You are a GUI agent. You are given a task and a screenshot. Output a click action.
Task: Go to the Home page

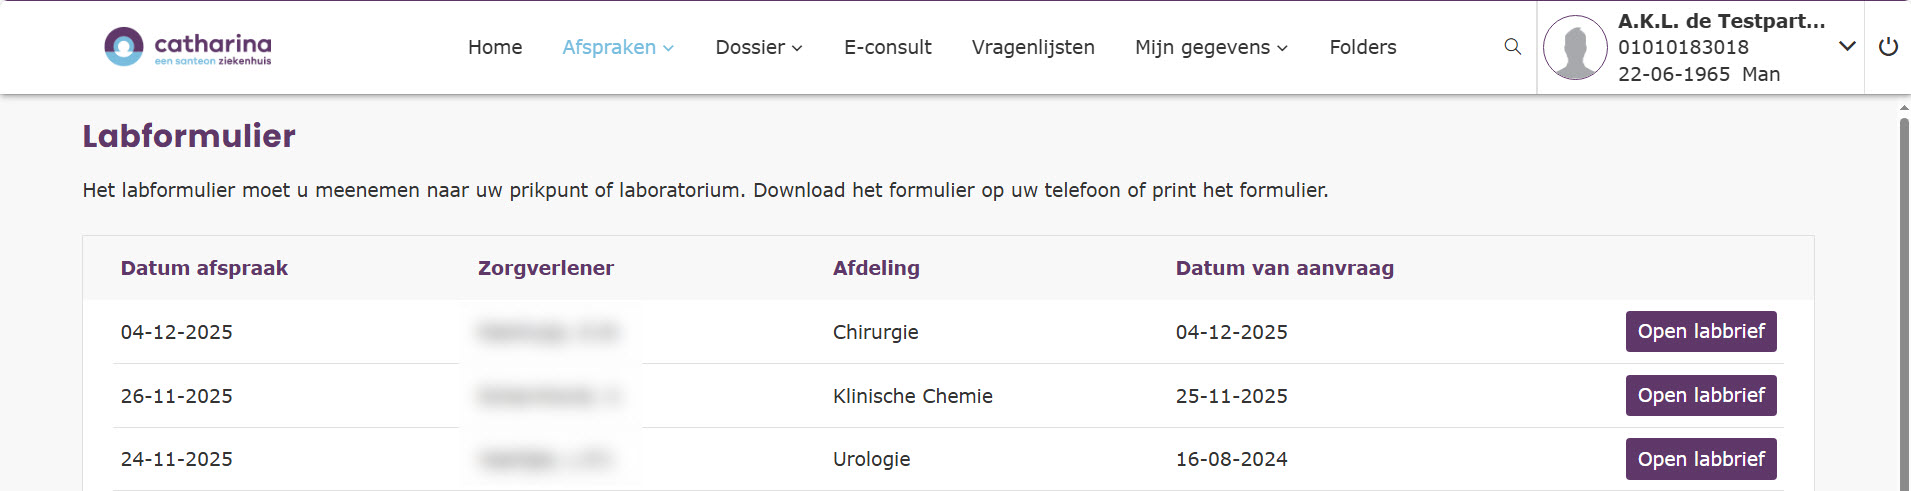pos(495,47)
